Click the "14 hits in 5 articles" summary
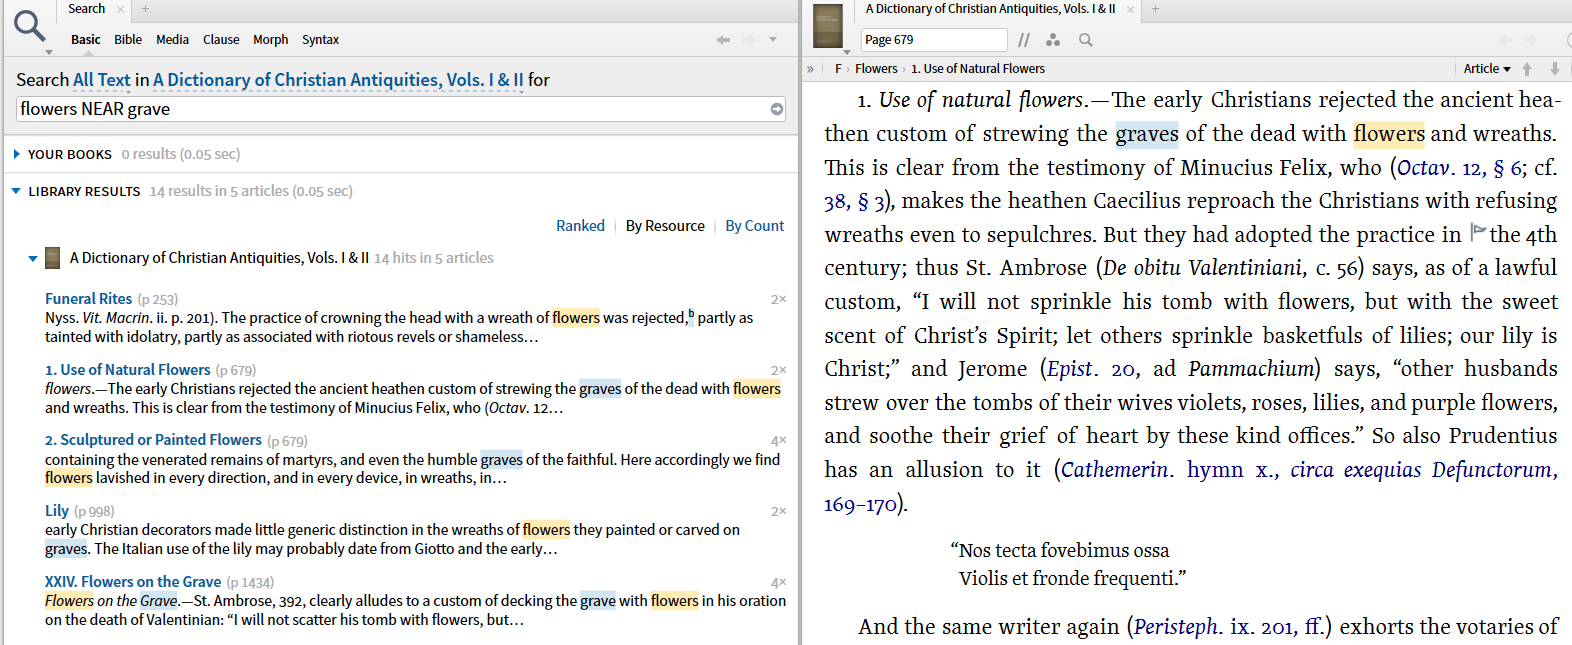The height and width of the screenshot is (645, 1572). point(433,258)
